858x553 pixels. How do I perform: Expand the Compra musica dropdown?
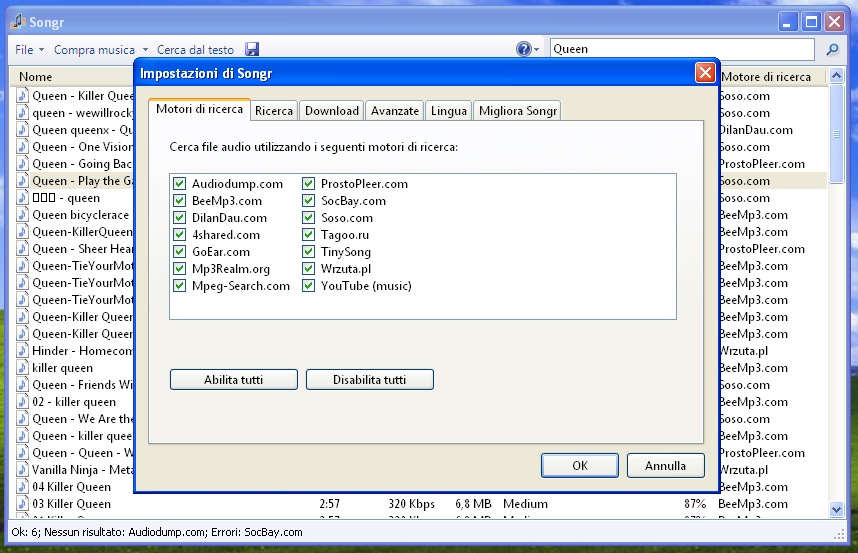(x=100, y=49)
